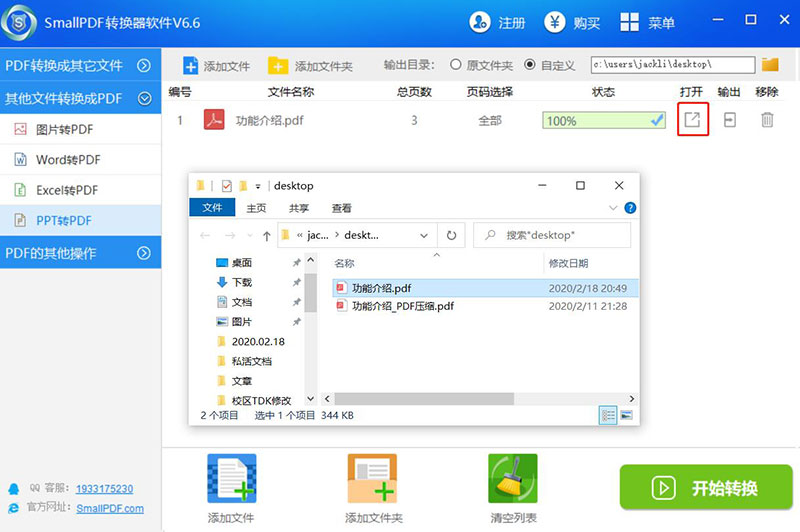This screenshot has height=532, width=800.
Task: Click the large bottom 添加文件 icon
Action: (x=232, y=478)
